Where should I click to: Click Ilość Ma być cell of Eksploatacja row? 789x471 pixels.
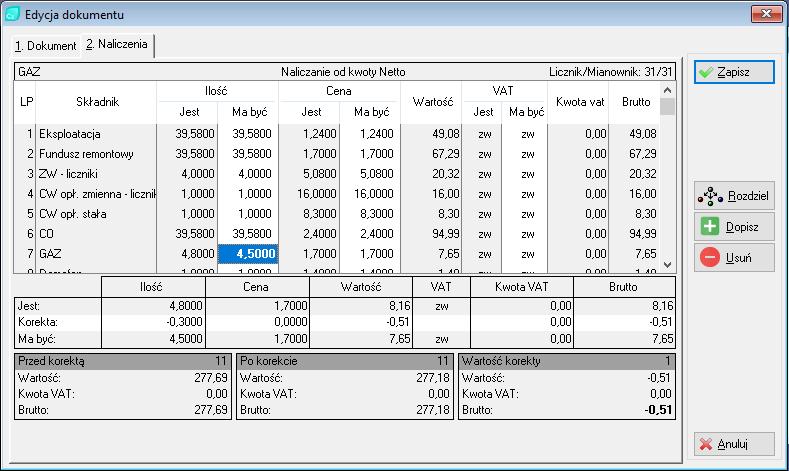tap(248, 134)
